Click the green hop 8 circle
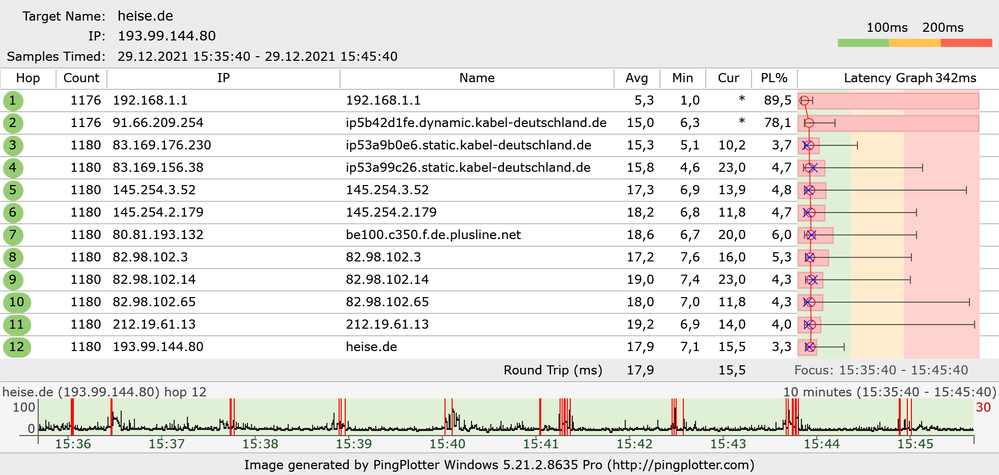 coord(12,257)
